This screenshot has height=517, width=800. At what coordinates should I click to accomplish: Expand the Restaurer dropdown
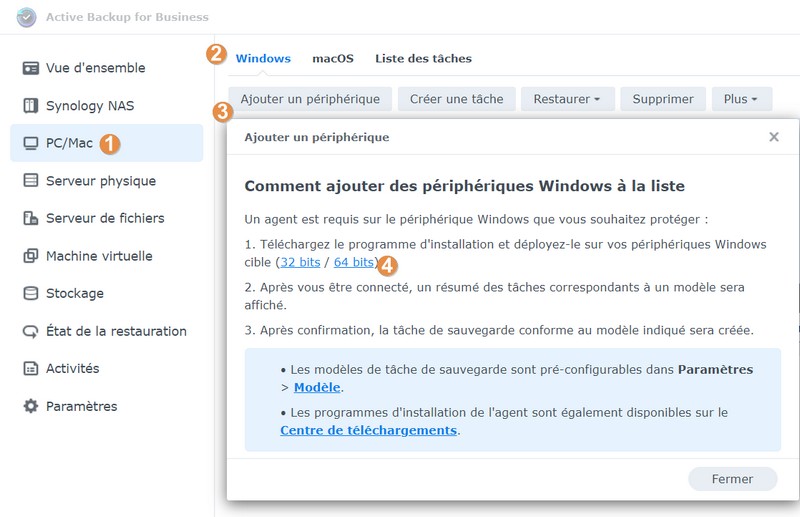coord(567,99)
